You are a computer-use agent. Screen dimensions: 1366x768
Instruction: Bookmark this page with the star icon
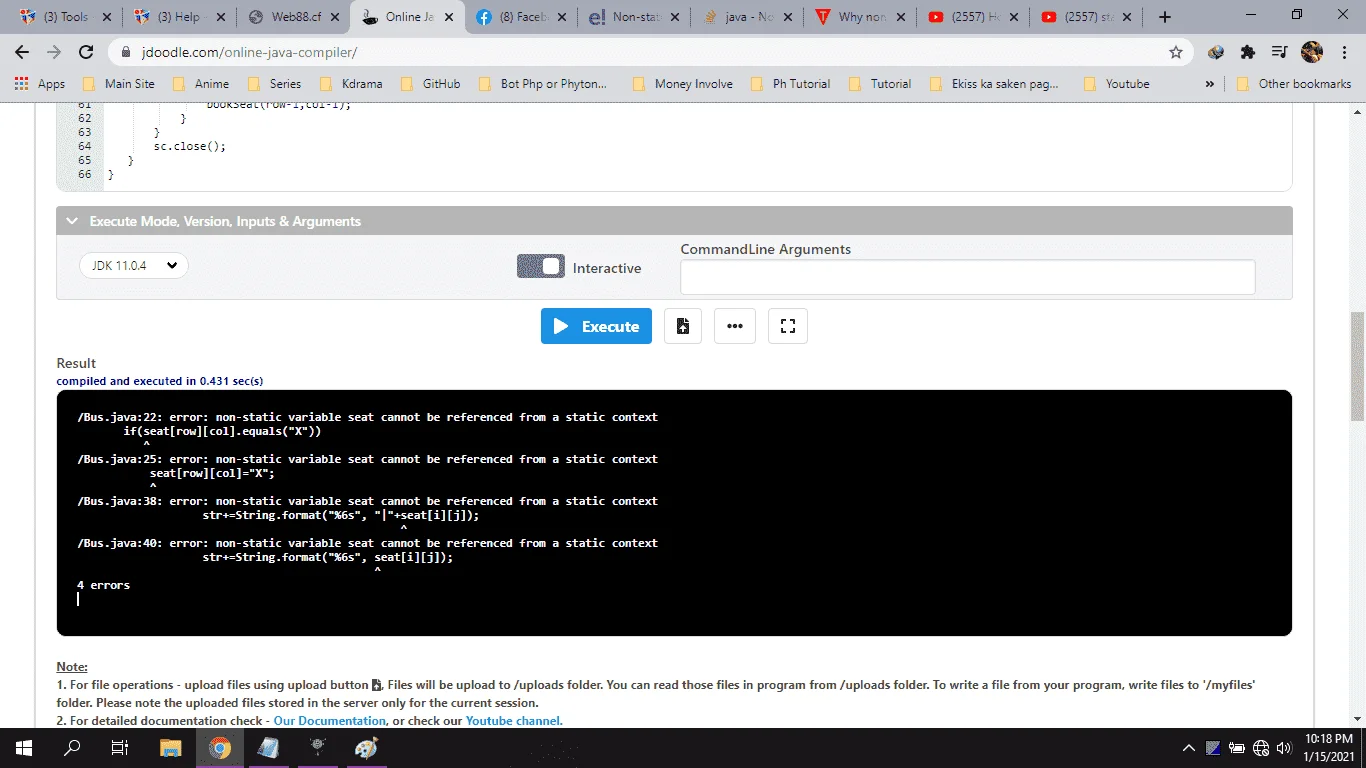click(x=1176, y=52)
